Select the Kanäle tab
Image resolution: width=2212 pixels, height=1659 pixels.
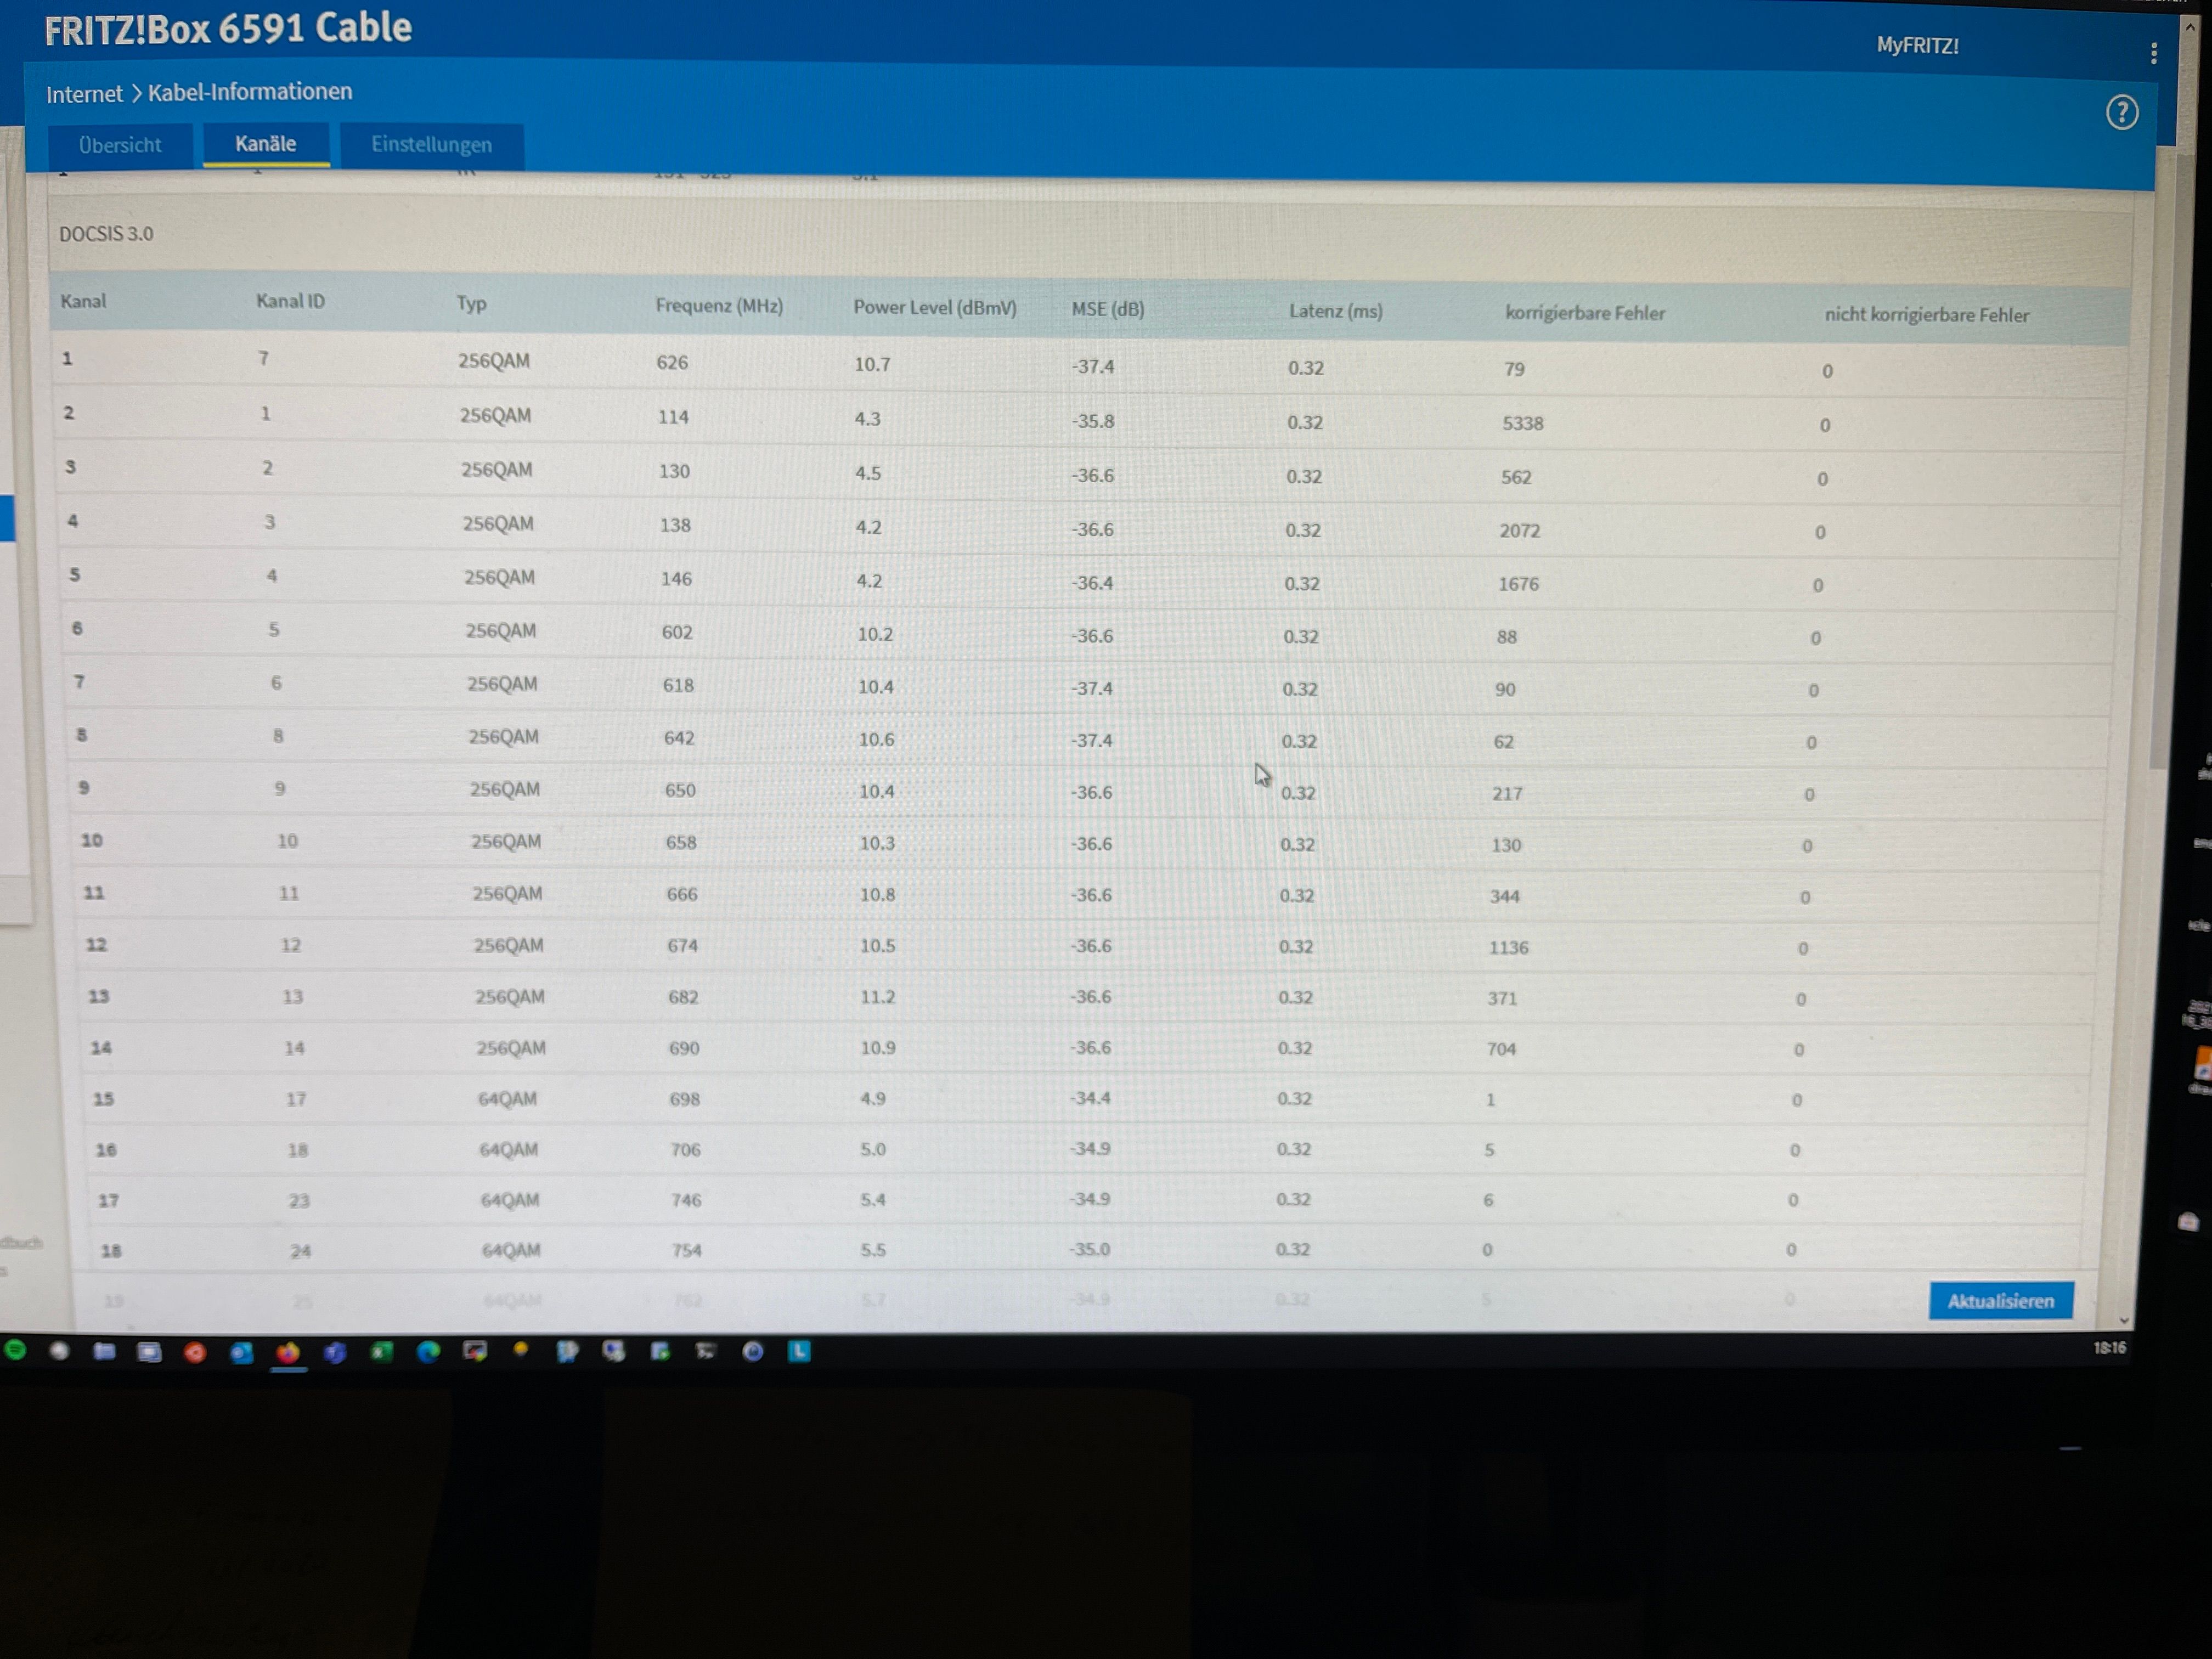point(266,144)
